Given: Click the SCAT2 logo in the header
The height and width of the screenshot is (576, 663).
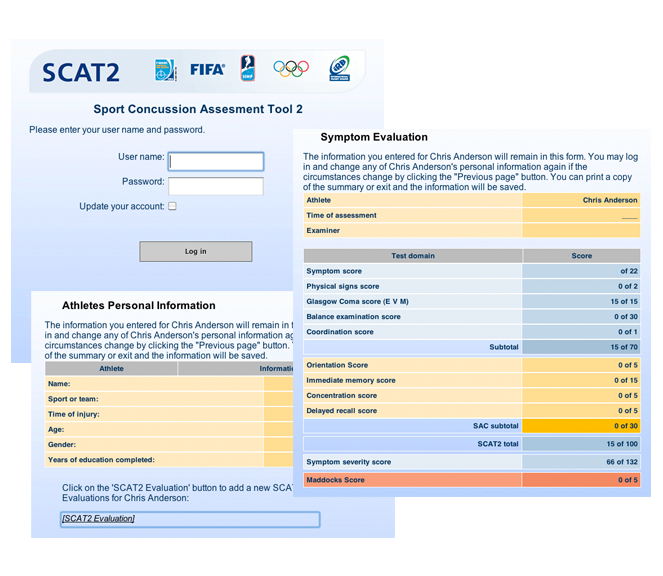Looking at the screenshot, I should pyautogui.click(x=81, y=72).
